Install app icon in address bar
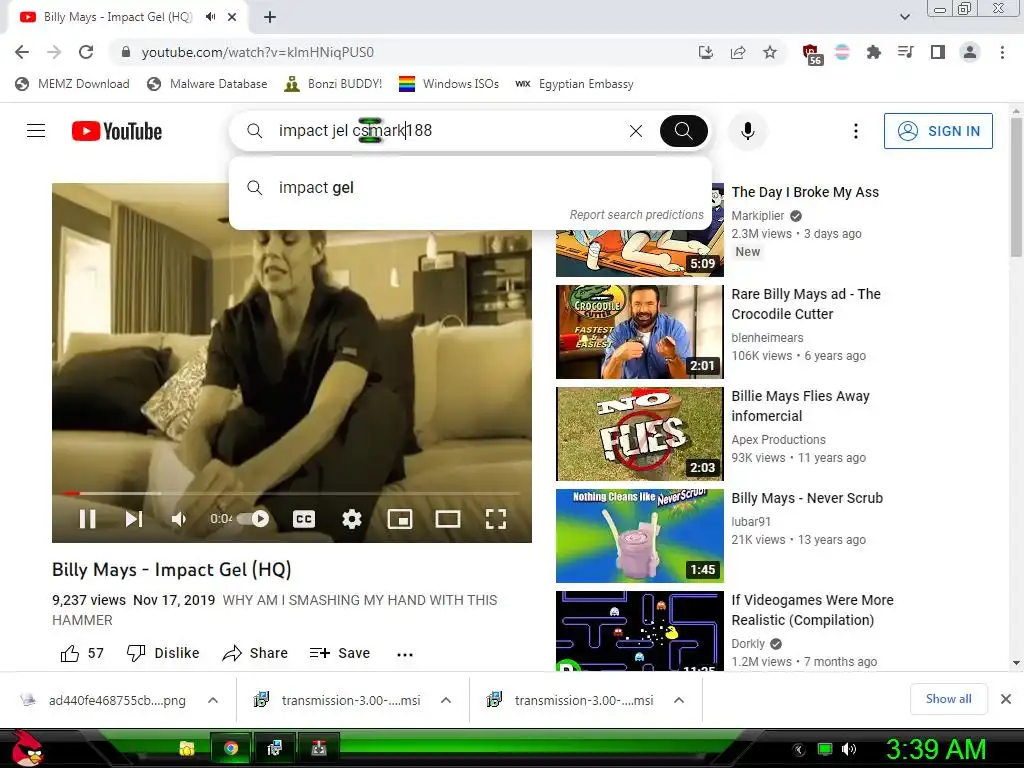 click(705, 52)
